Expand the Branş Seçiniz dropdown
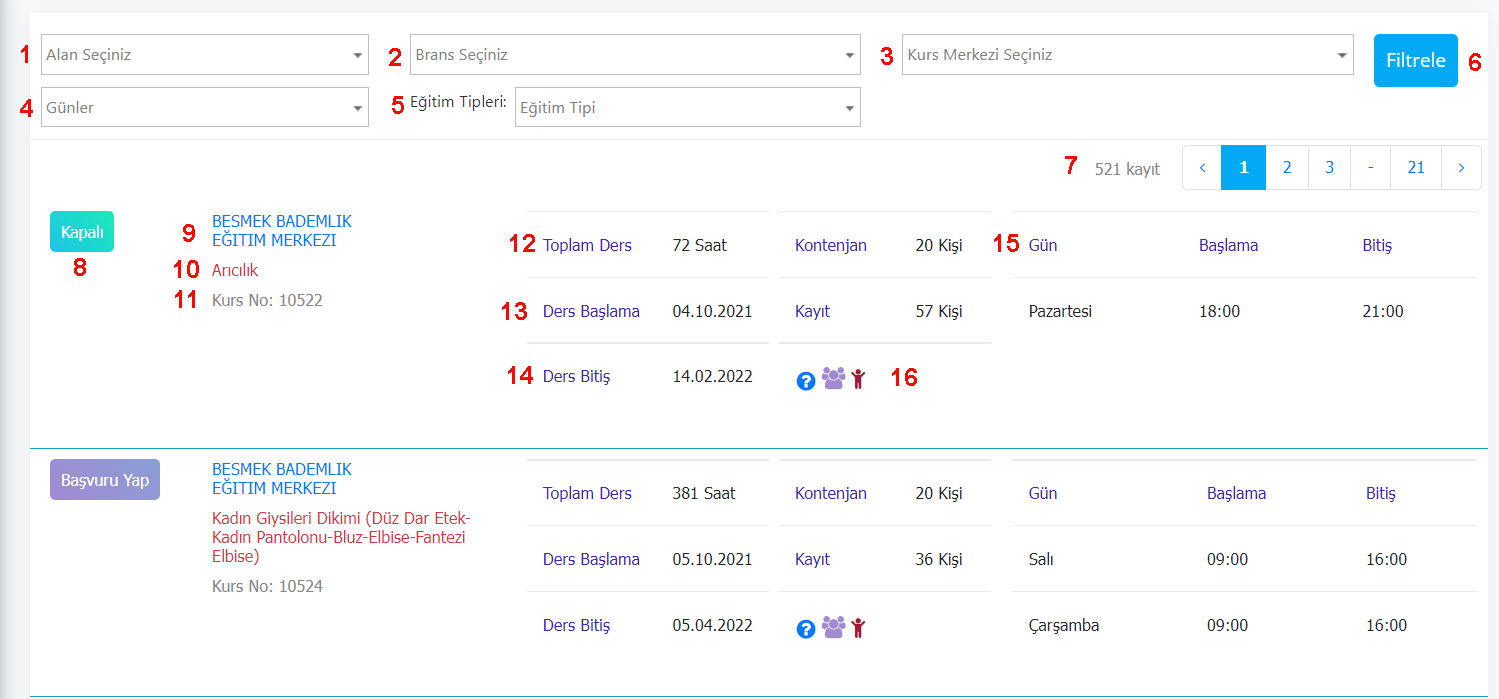Screen dimensions: 1499x699 (635, 55)
